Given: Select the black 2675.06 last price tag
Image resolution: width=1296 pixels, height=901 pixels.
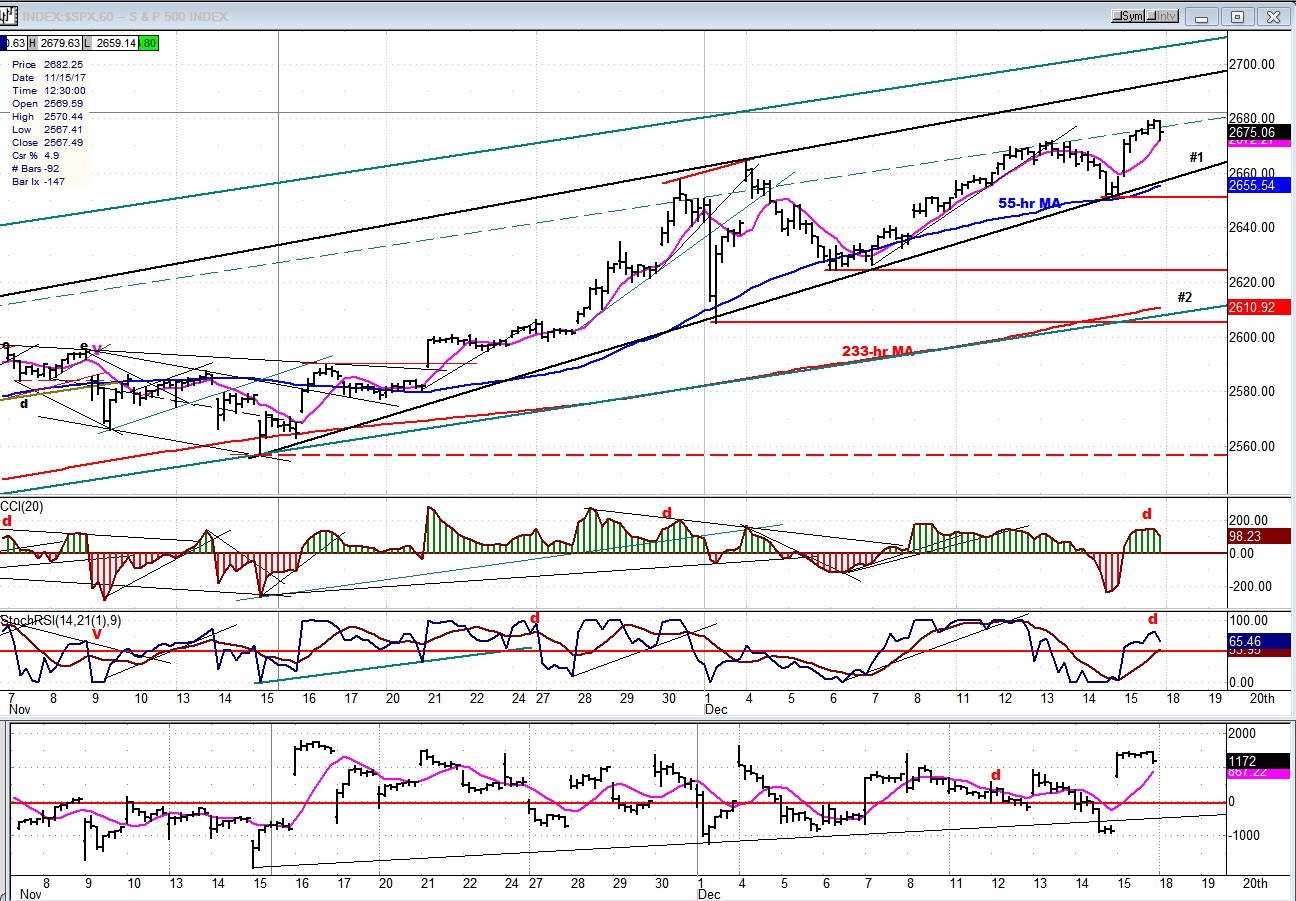Looking at the screenshot, I should [1259, 131].
